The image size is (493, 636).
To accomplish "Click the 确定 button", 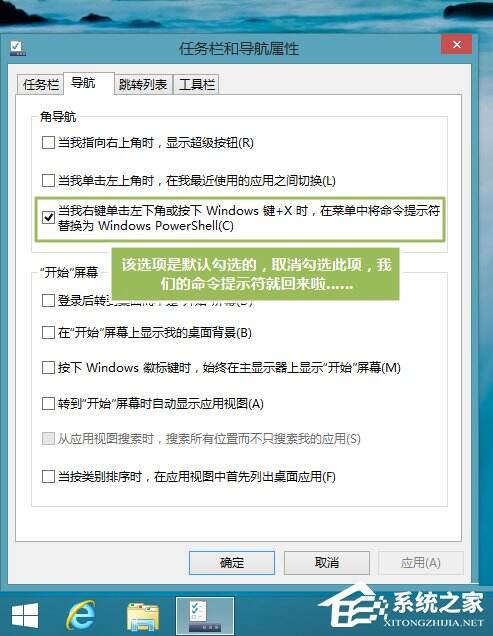I will pos(232,563).
